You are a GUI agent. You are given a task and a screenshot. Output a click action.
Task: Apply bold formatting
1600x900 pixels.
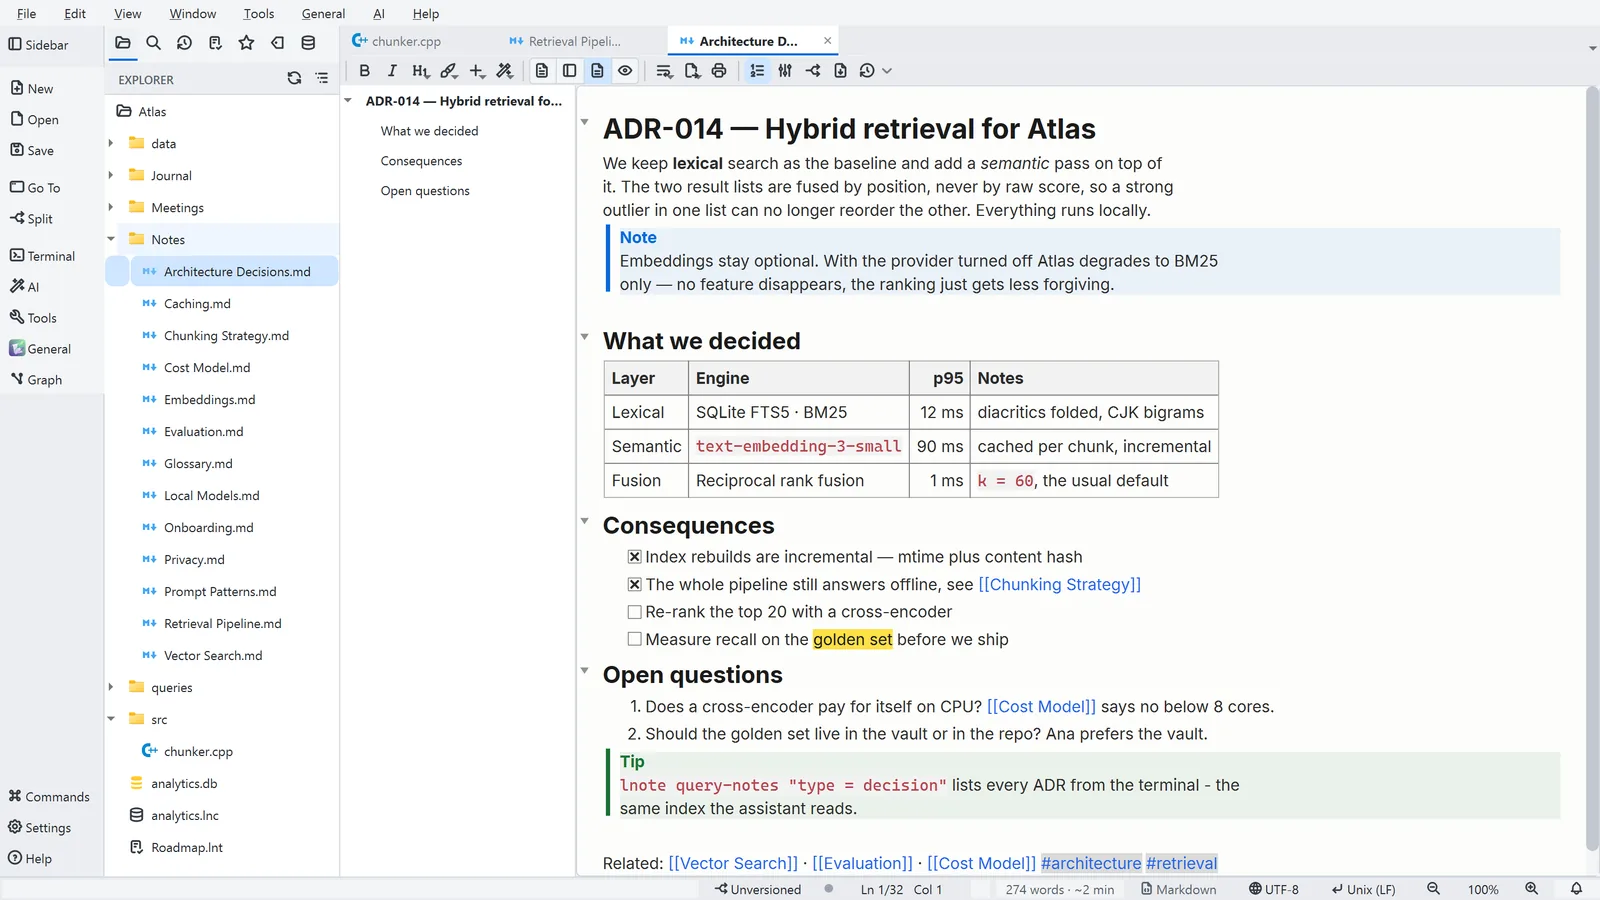(364, 71)
